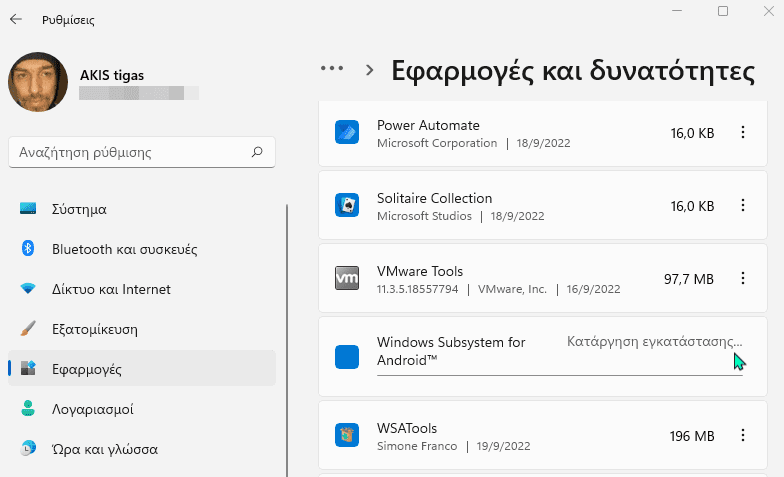Minimize the Ρυθμίσεις window
This screenshot has height=477, width=784.
tap(677, 11)
